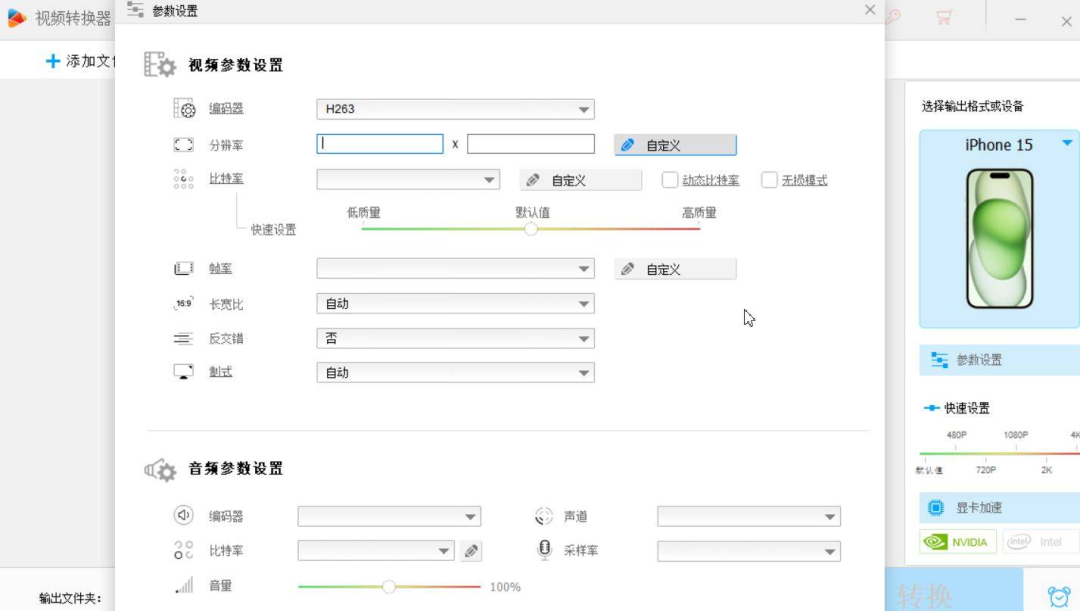The image size is (1080, 611).
Task: Click the 添加文件 button
Action: tap(68, 61)
